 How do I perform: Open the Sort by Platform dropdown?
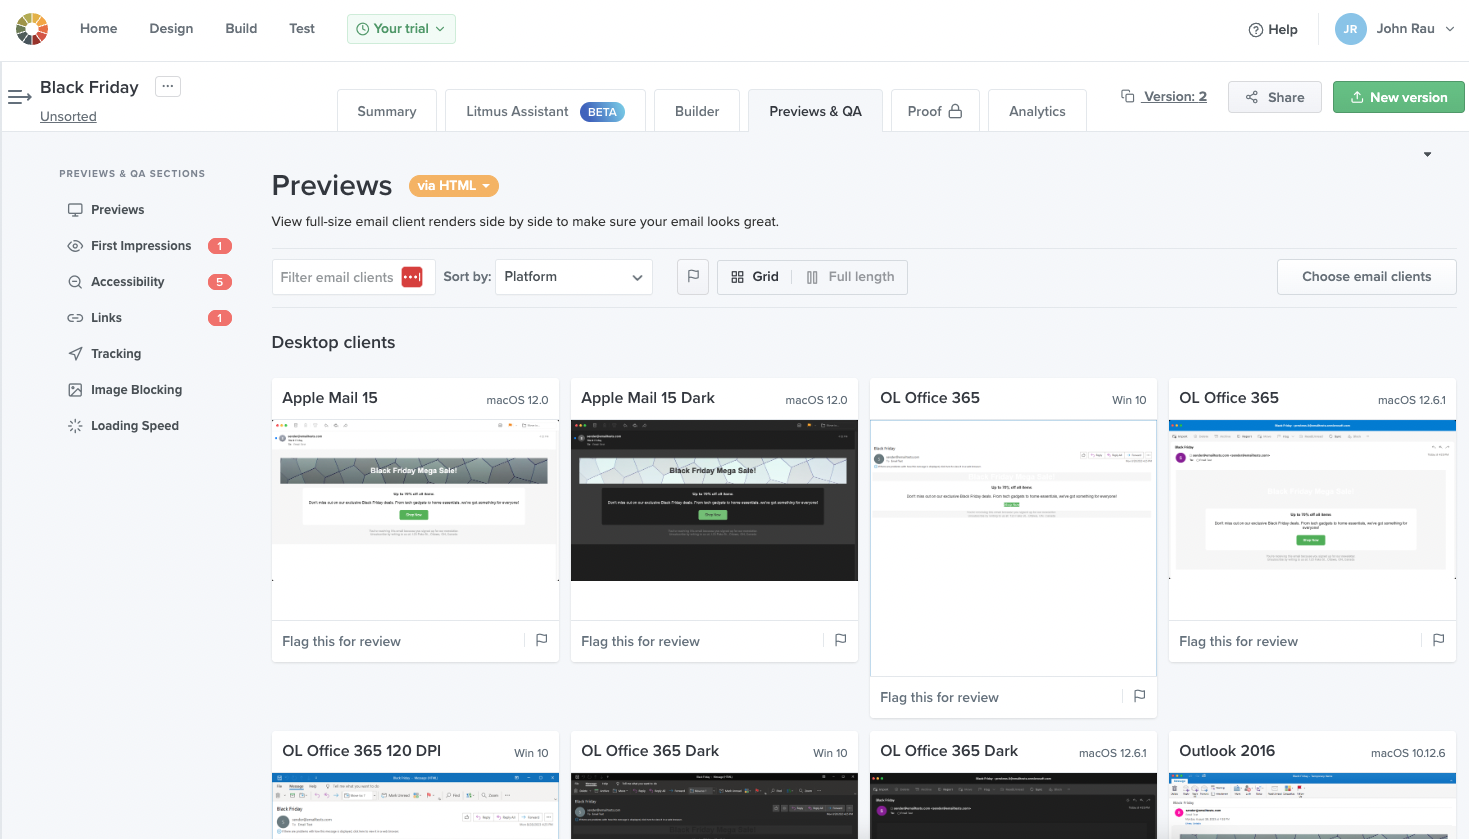click(x=573, y=277)
